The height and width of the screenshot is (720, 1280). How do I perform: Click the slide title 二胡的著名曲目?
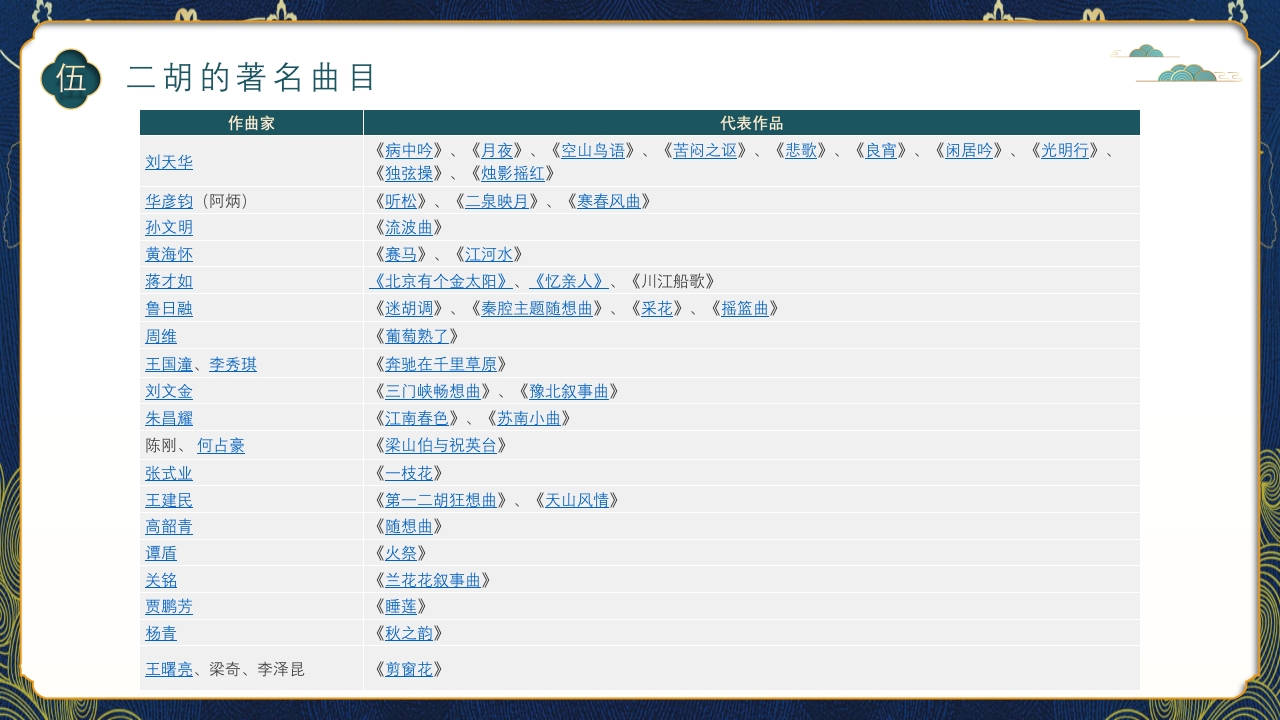click(252, 78)
